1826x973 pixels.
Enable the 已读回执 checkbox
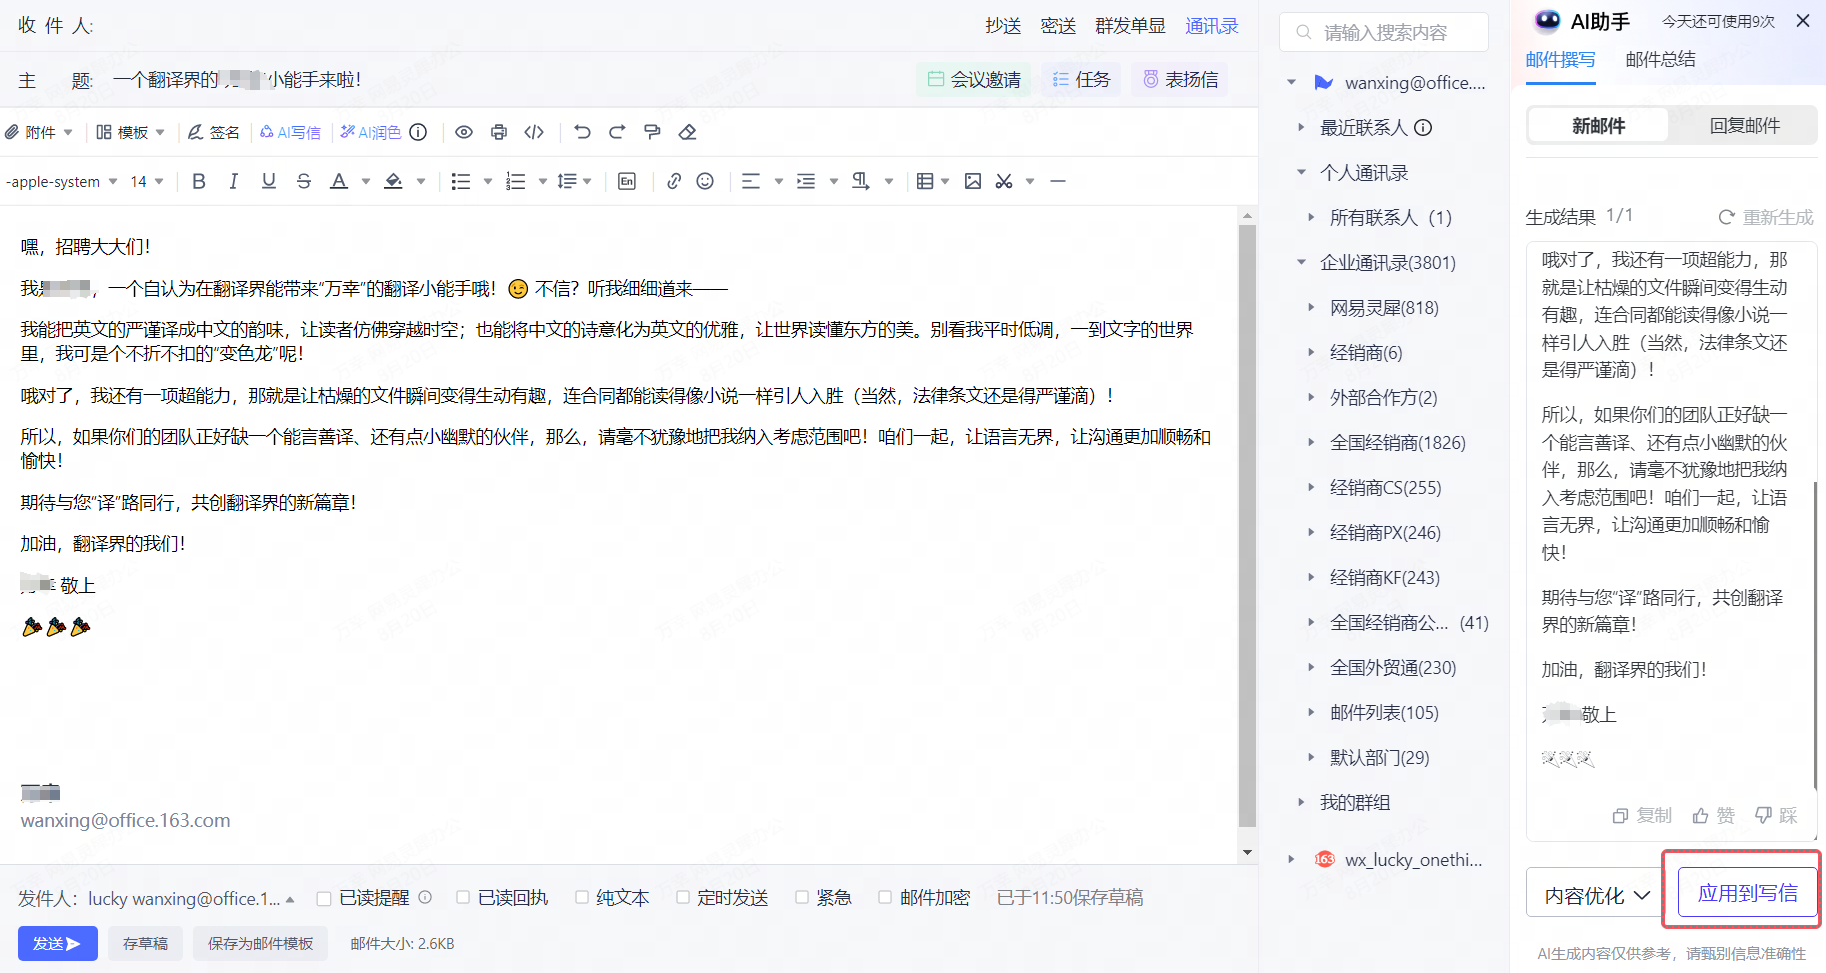click(463, 898)
